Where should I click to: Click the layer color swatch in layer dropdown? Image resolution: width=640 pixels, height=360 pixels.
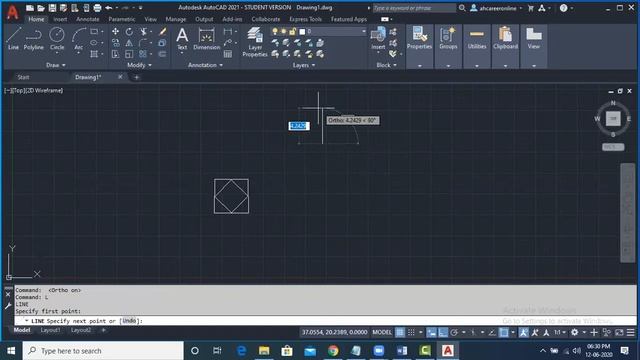tap(302, 31)
